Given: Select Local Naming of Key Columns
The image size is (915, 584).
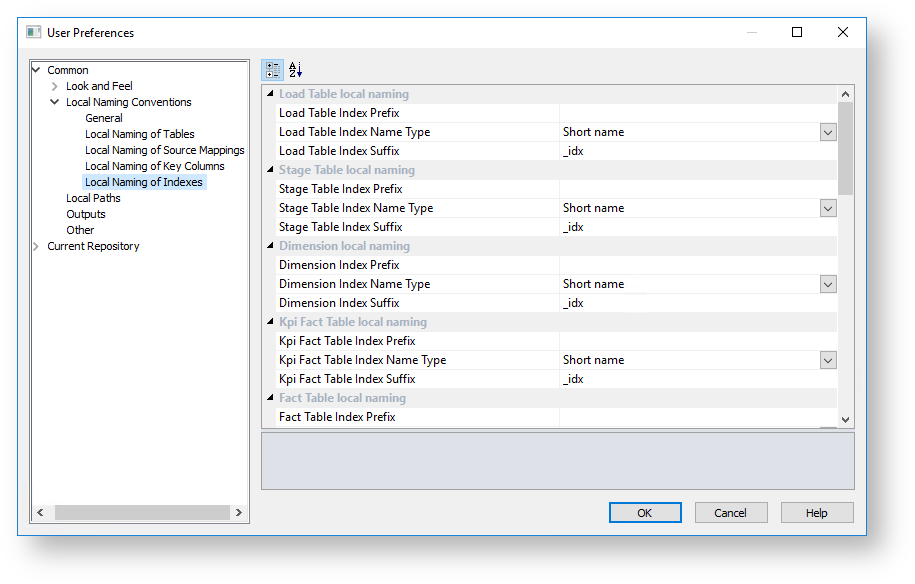Looking at the screenshot, I should [x=154, y=166].
